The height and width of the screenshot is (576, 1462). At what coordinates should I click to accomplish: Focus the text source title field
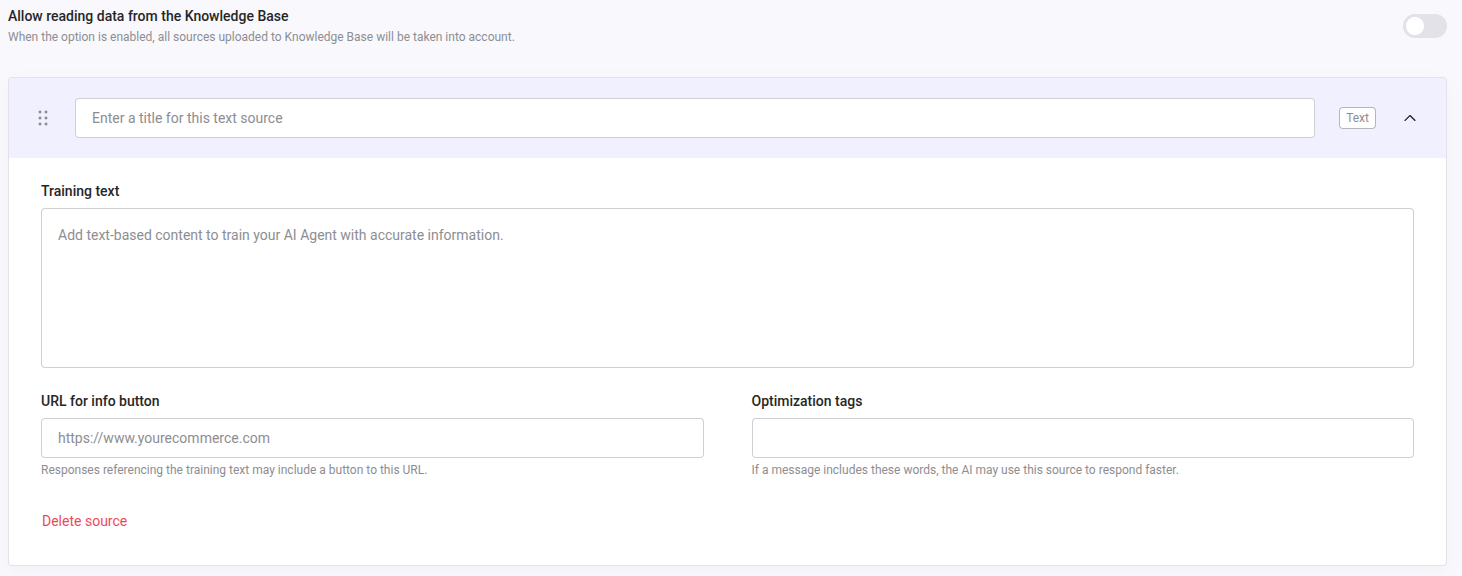click(x=694, y=118)
